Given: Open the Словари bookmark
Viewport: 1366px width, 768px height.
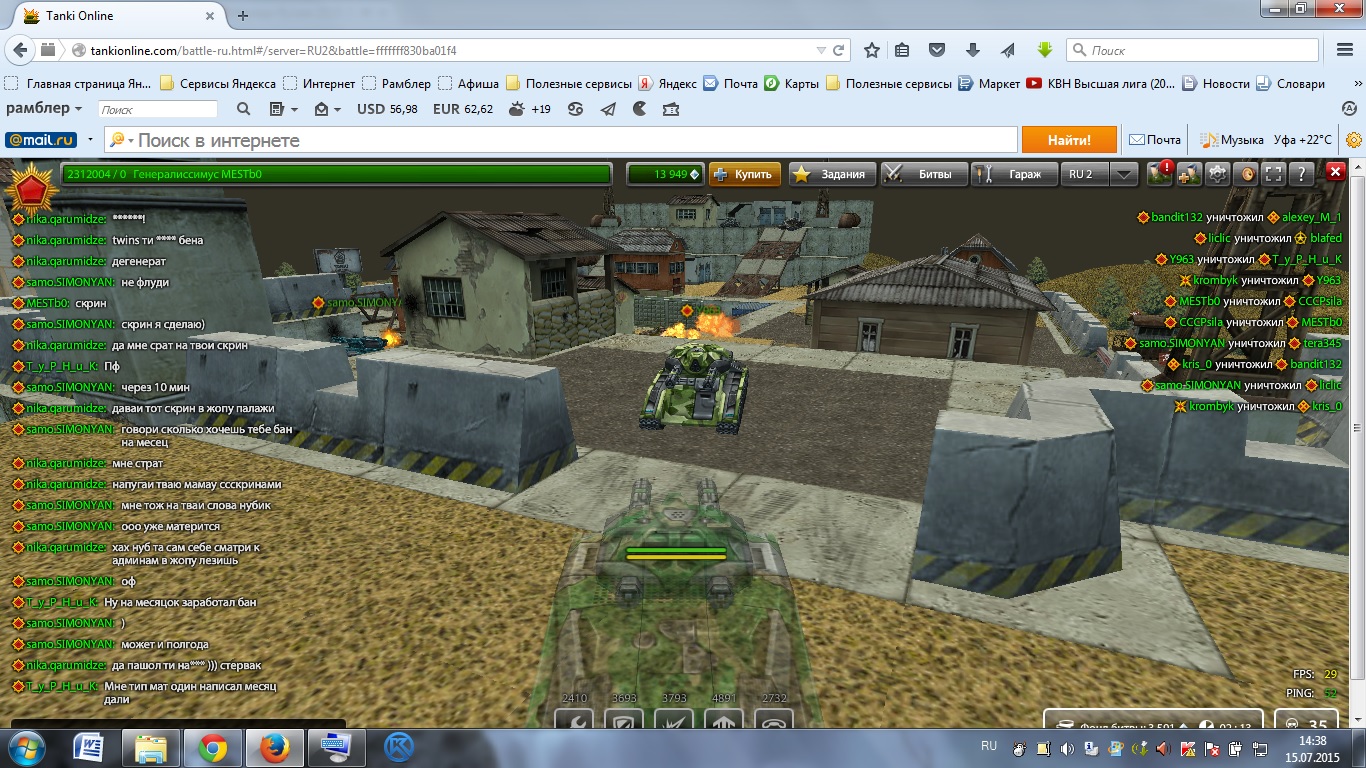Looking at the screenshot, I should 1291,84.
